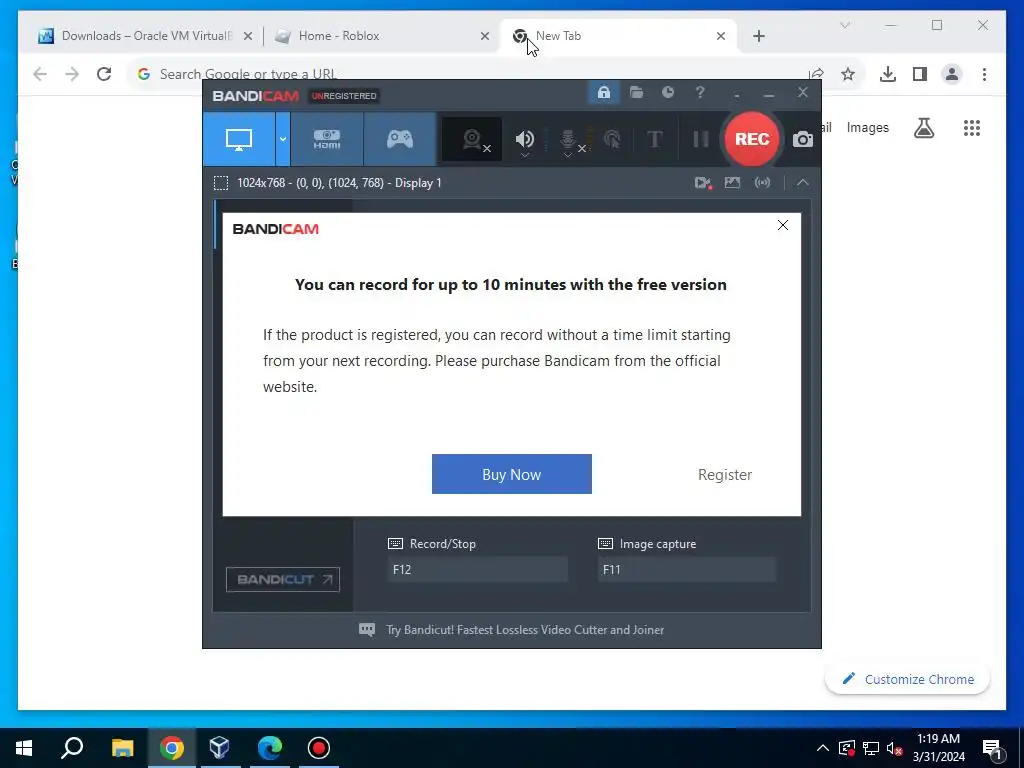Click the Bandicam lock icon
Viewport: 1024px width, 768px height.
coord(603,93)
